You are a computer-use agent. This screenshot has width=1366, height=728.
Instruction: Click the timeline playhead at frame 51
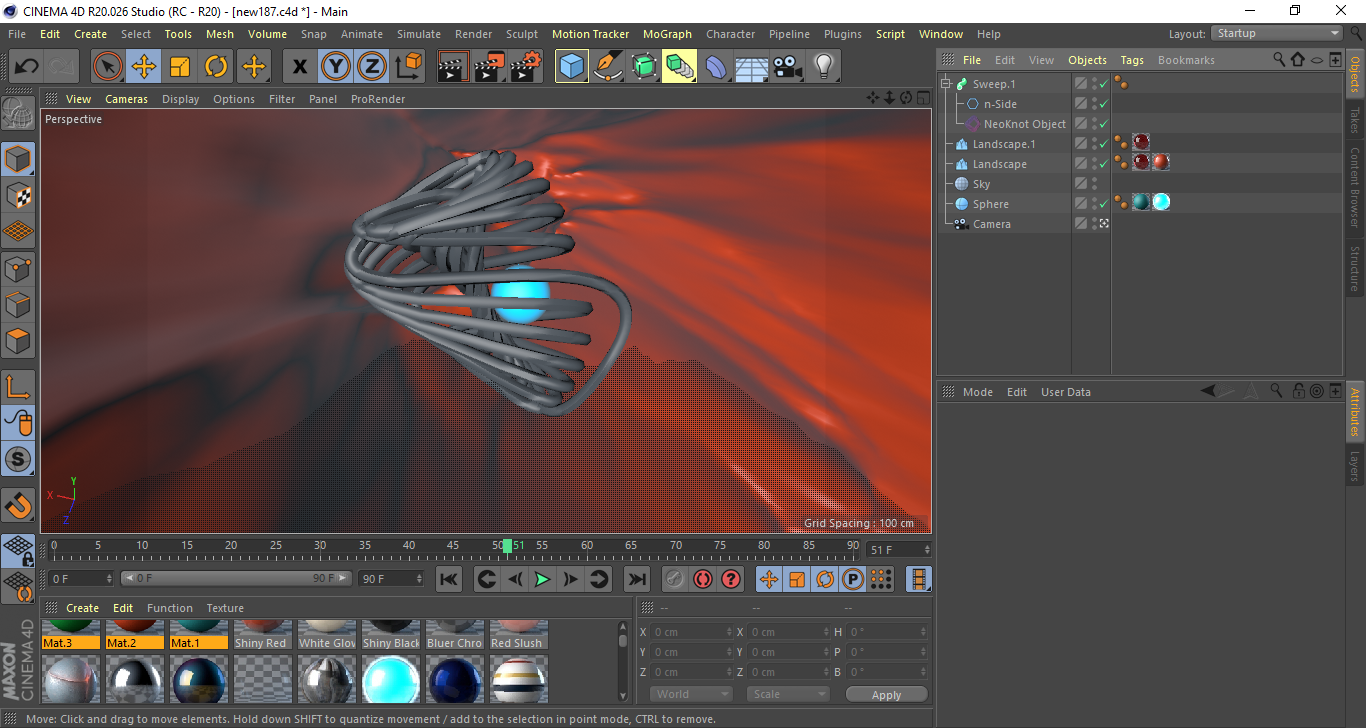(x=508, y=546)
